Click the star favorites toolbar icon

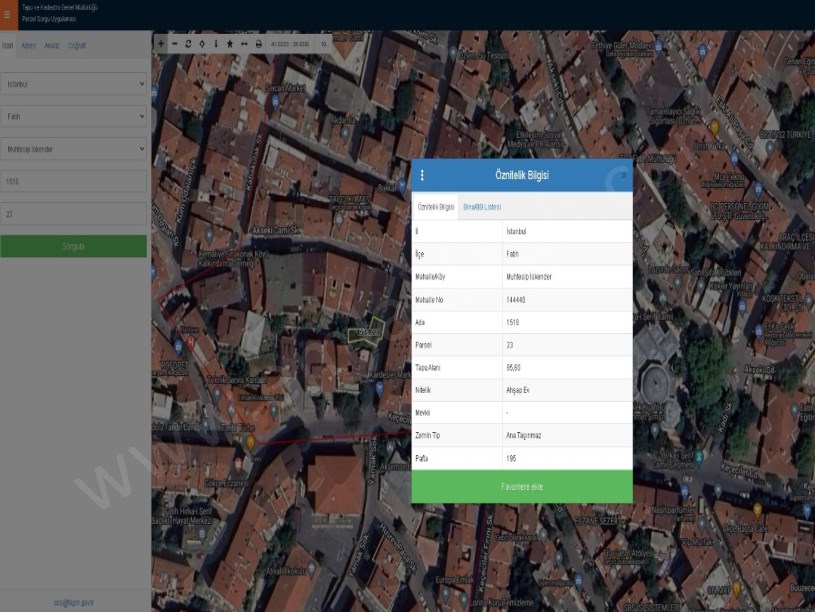click(x=230, y=44)
